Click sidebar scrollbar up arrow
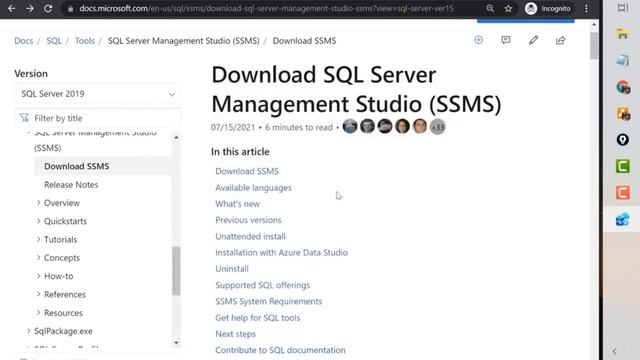Screen dimensions: 640x360 tap(176, 138)
